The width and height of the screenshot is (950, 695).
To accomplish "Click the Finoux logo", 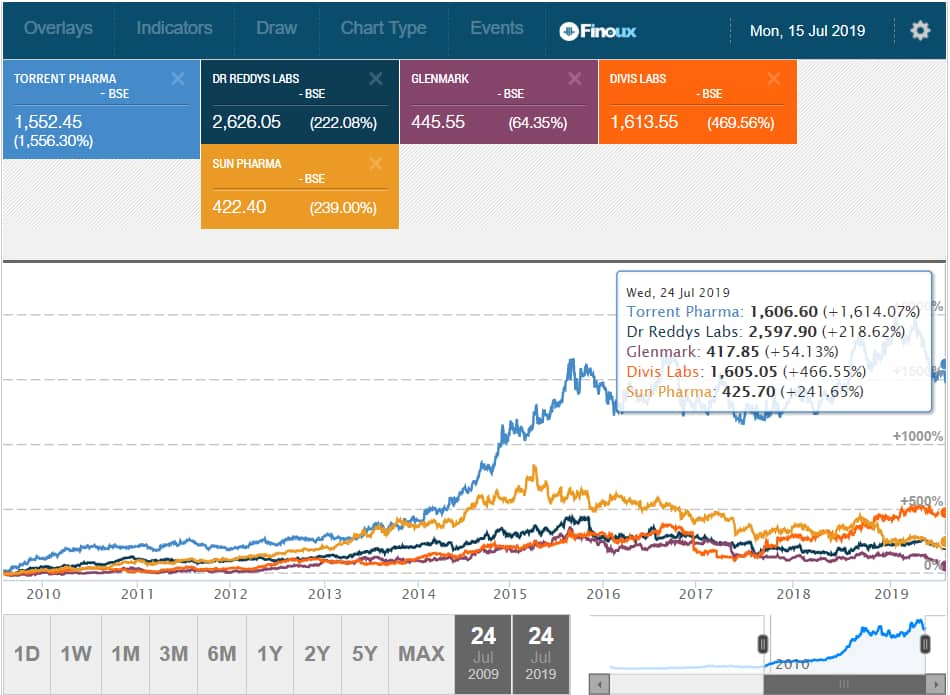I will 598,31.
